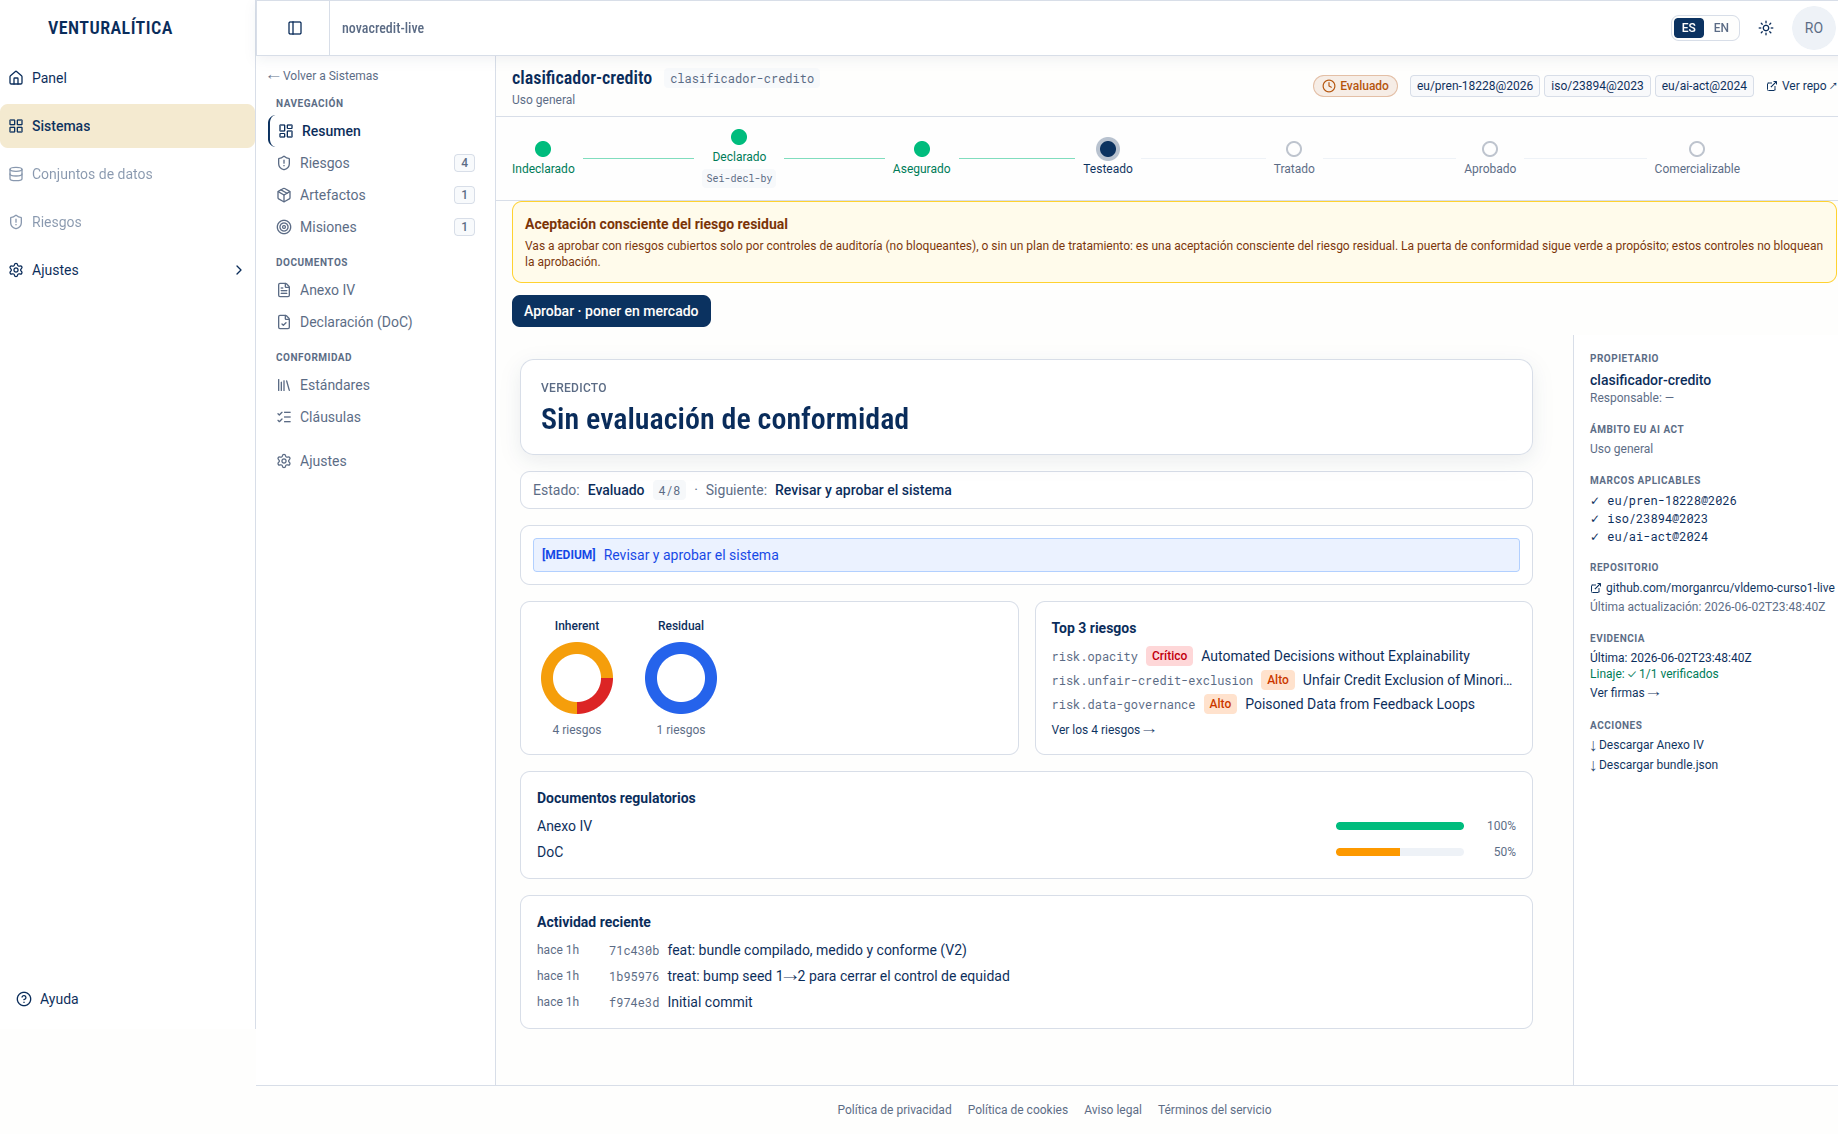This screenshot has width=1838, height=1134.
Task: Click Descargar bundle.json link
Action: click(1654, 765)
